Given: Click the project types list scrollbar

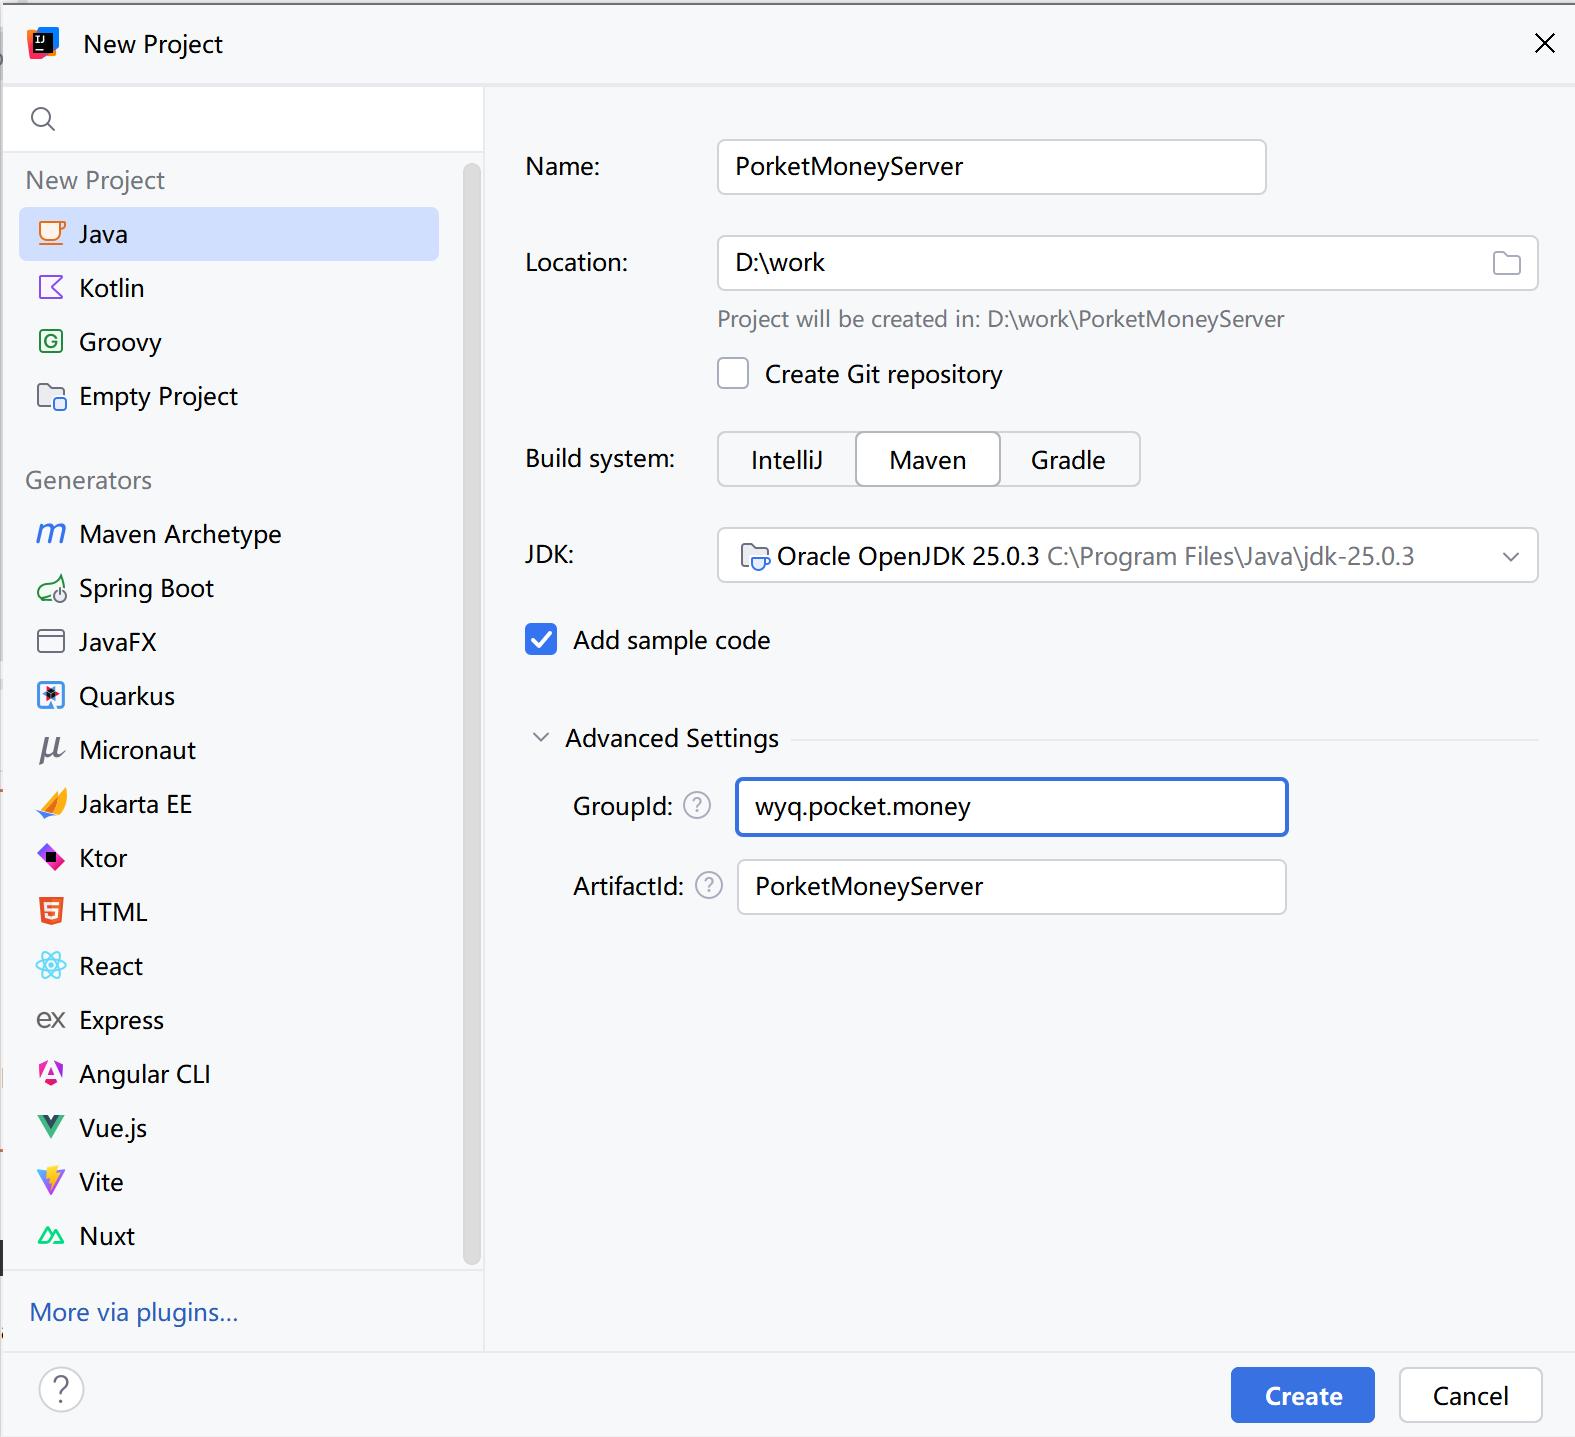Looking at the screenshot, I should [x=472, y=713].
